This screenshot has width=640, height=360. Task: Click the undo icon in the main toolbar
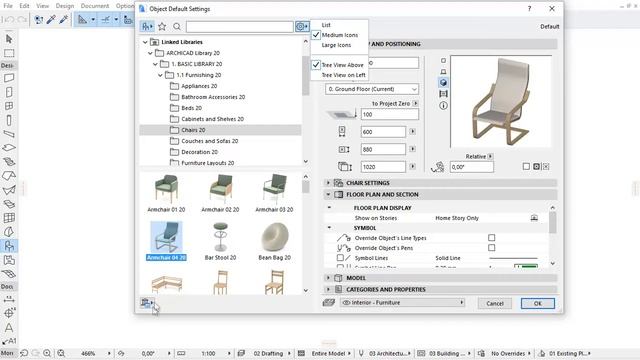click(9, 19)
